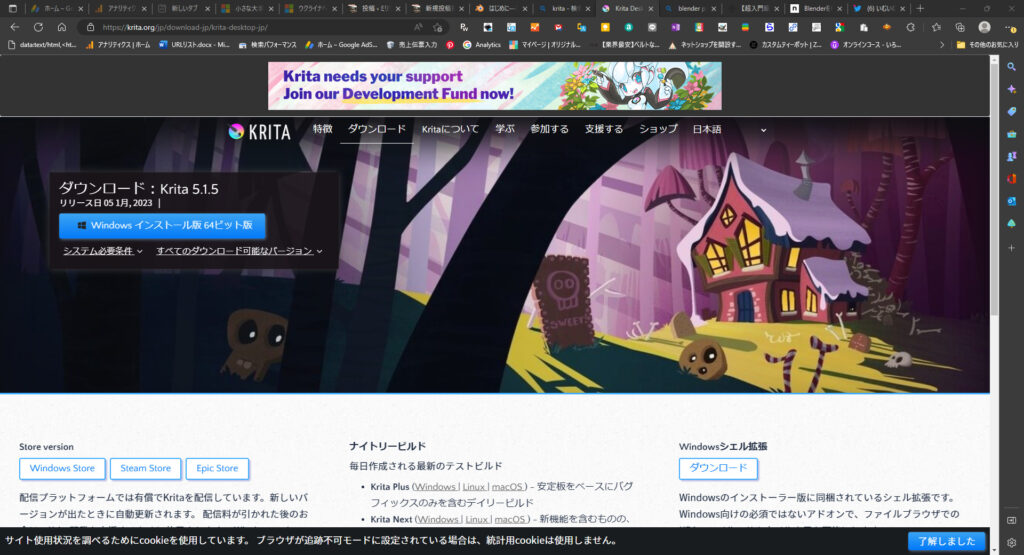Open the Collections icon
The image size is (1024, 555).
[x=960, y=27]
